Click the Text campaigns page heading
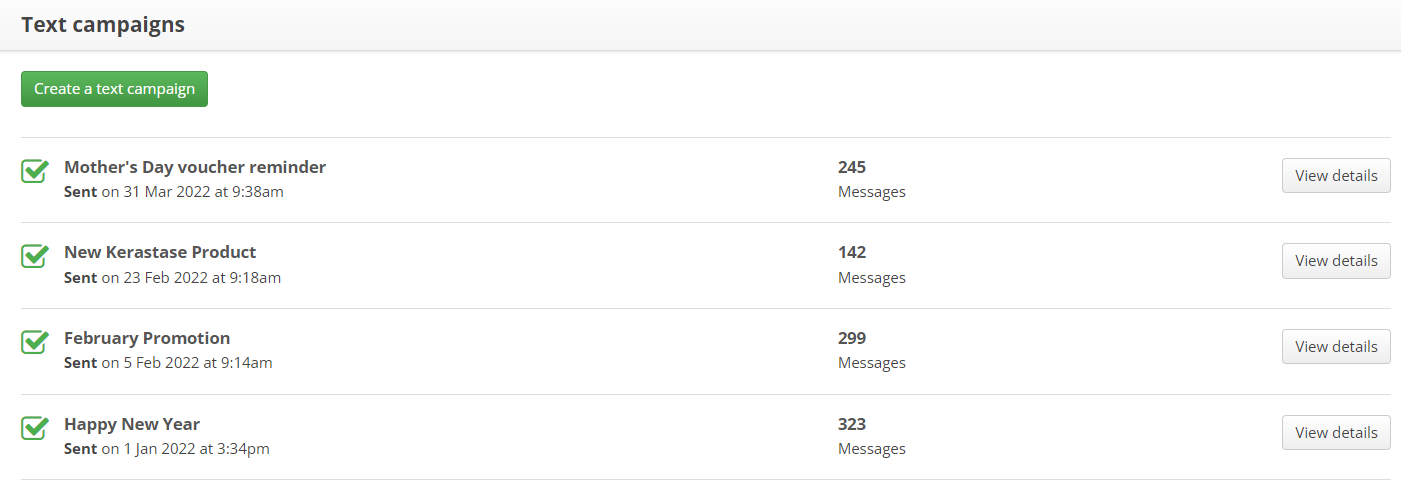 point(103,25)
